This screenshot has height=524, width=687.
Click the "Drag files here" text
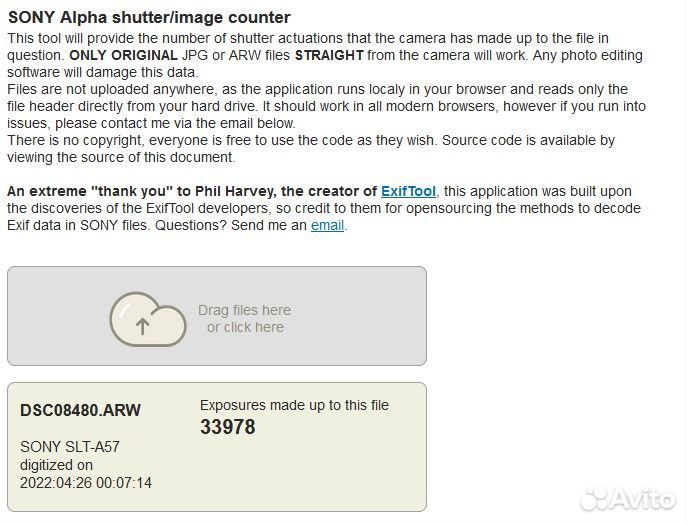coord(244,310)
